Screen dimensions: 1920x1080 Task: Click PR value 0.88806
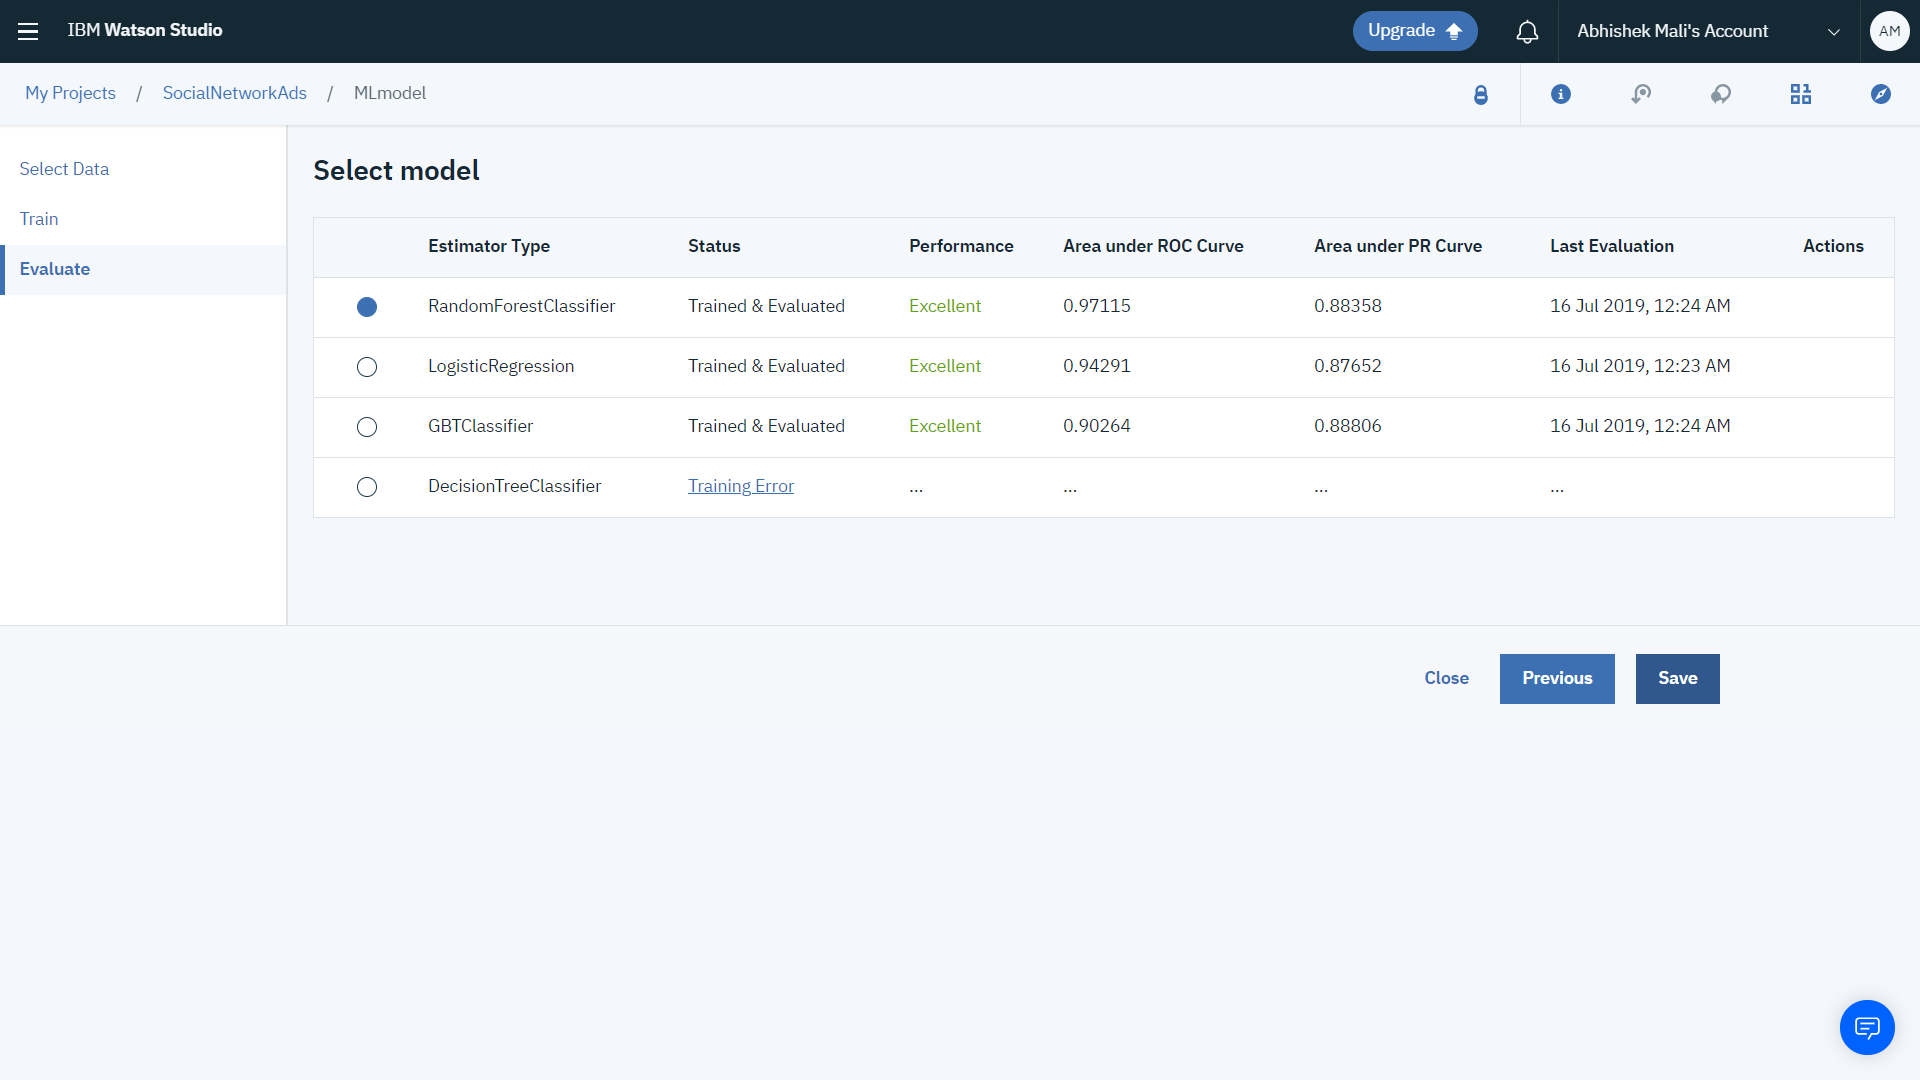pyautogui.click(x=1347, y=426)
